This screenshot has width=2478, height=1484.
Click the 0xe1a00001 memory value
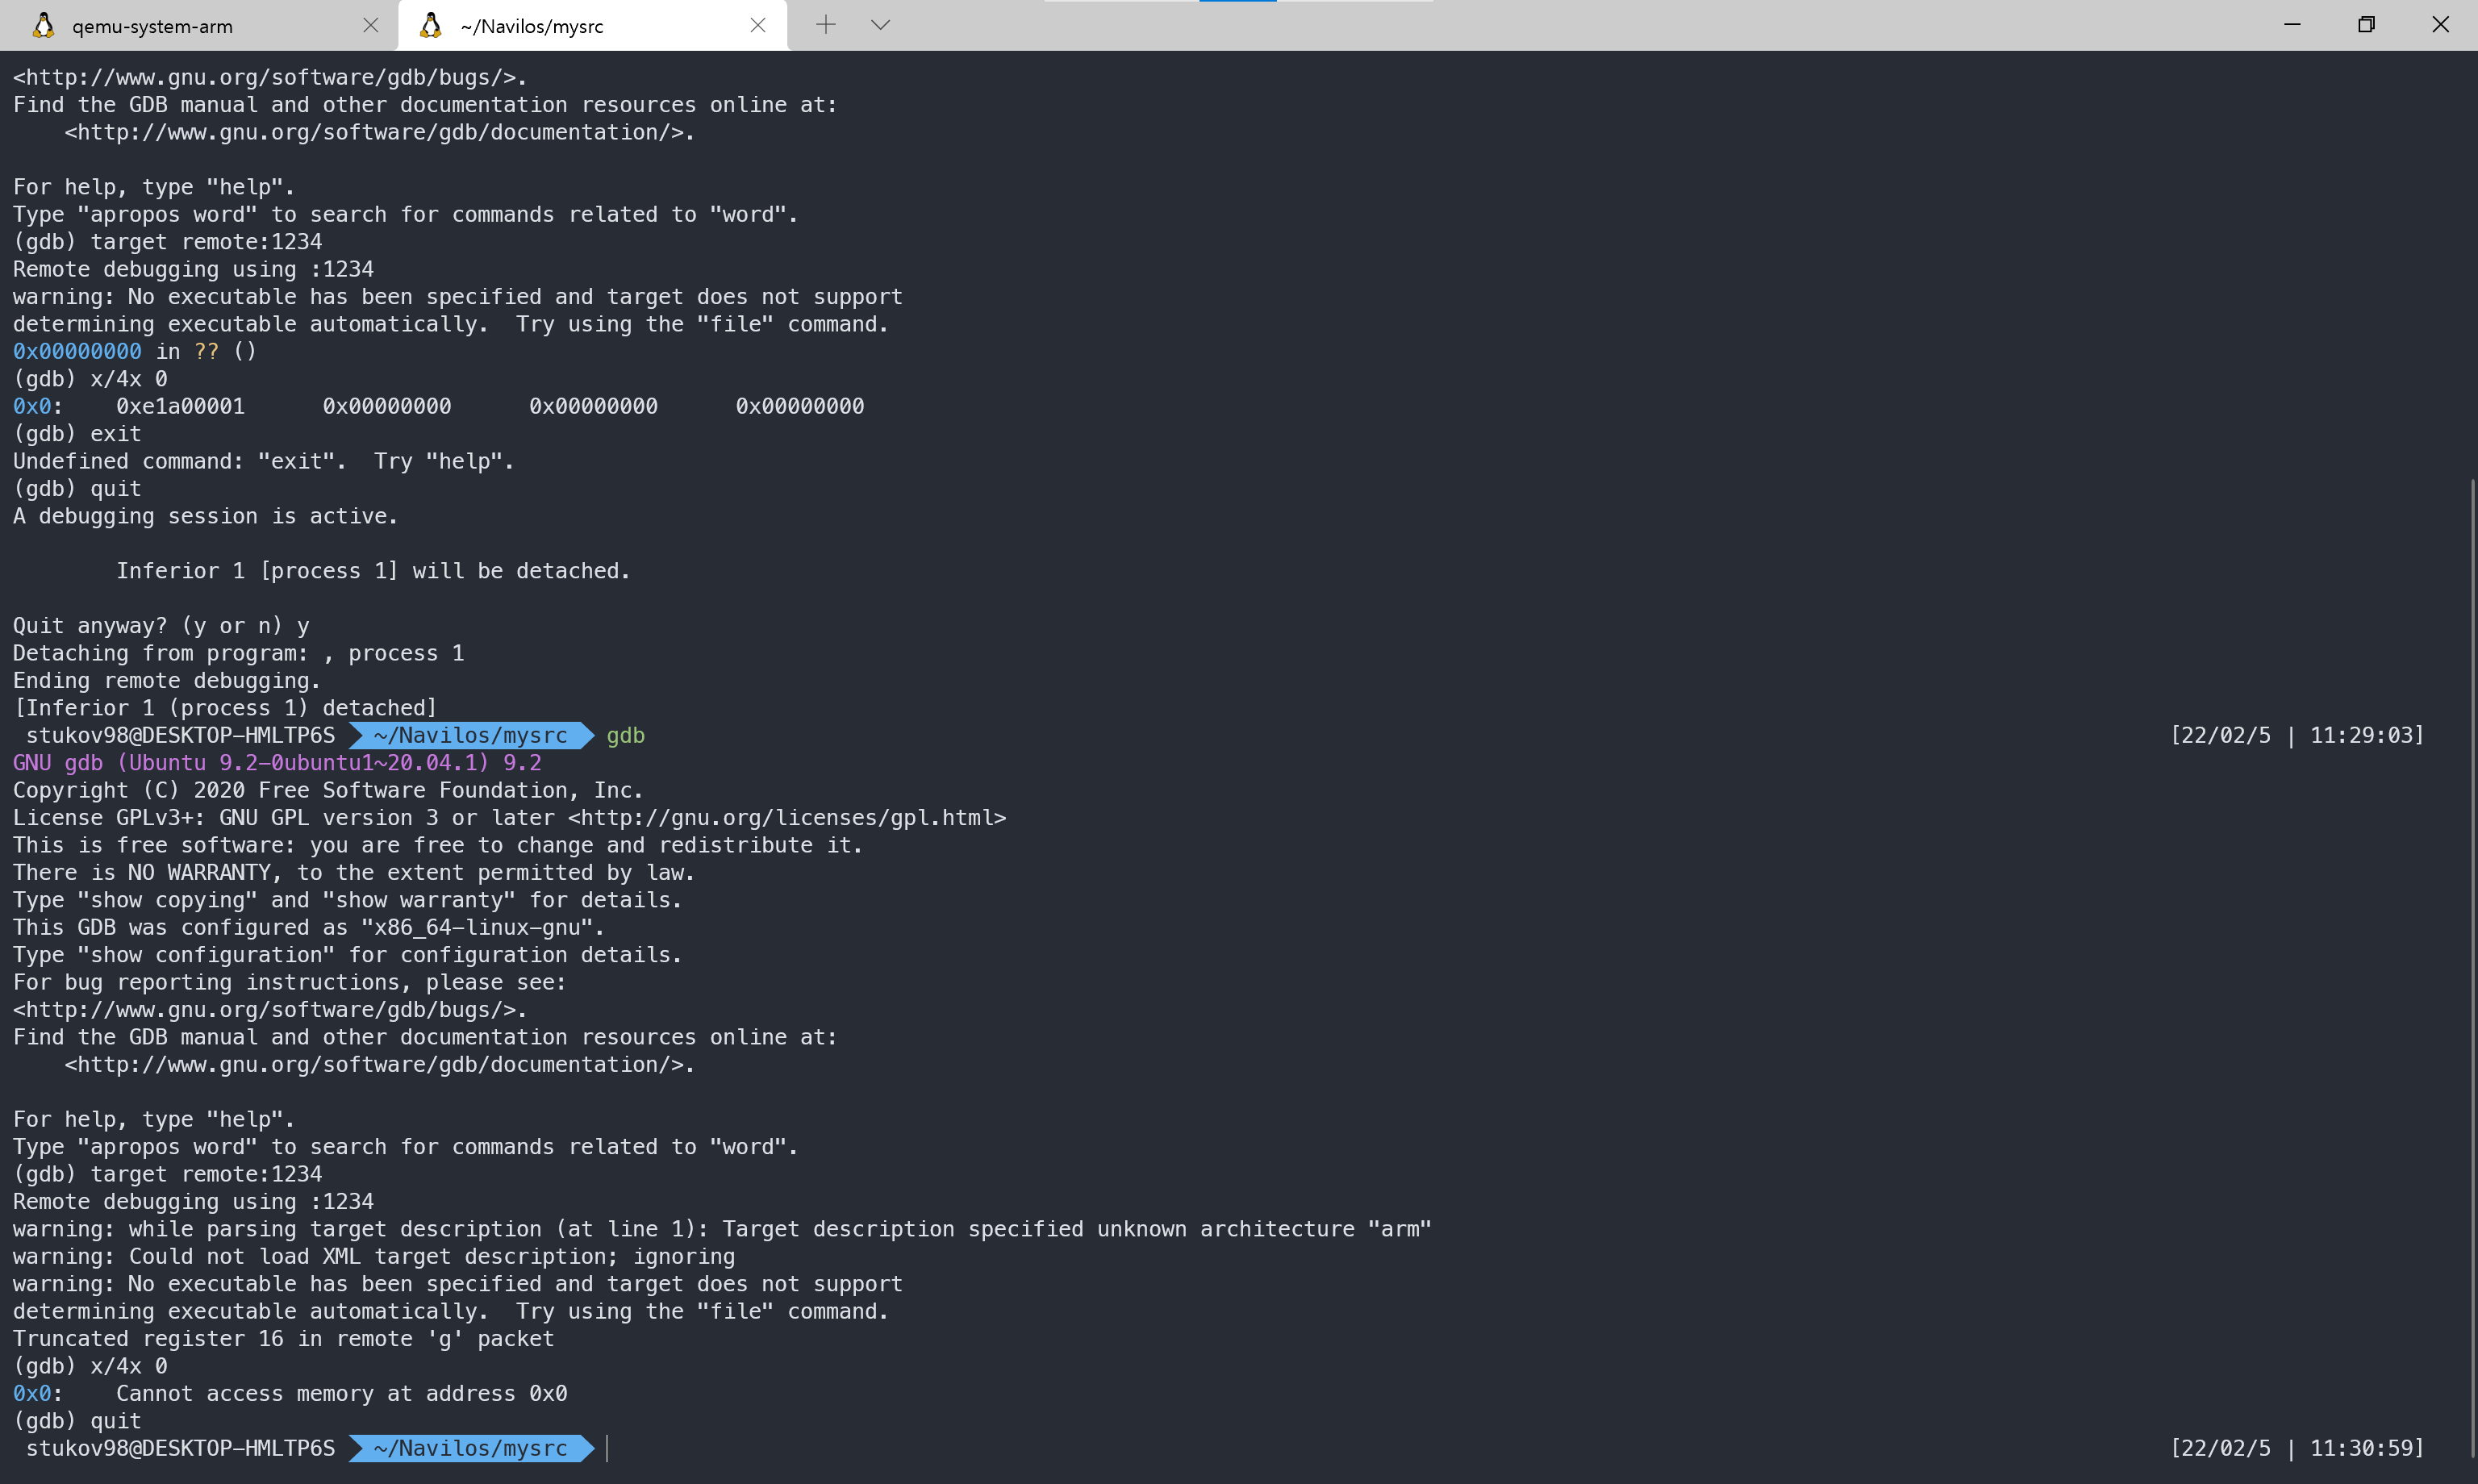tap(180, 407)
